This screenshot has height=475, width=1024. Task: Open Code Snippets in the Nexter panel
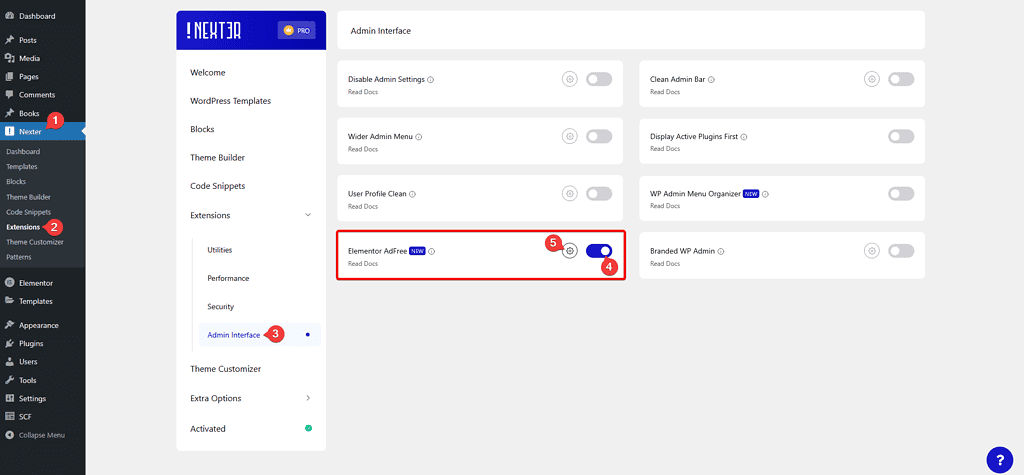(x=217, y=186)
